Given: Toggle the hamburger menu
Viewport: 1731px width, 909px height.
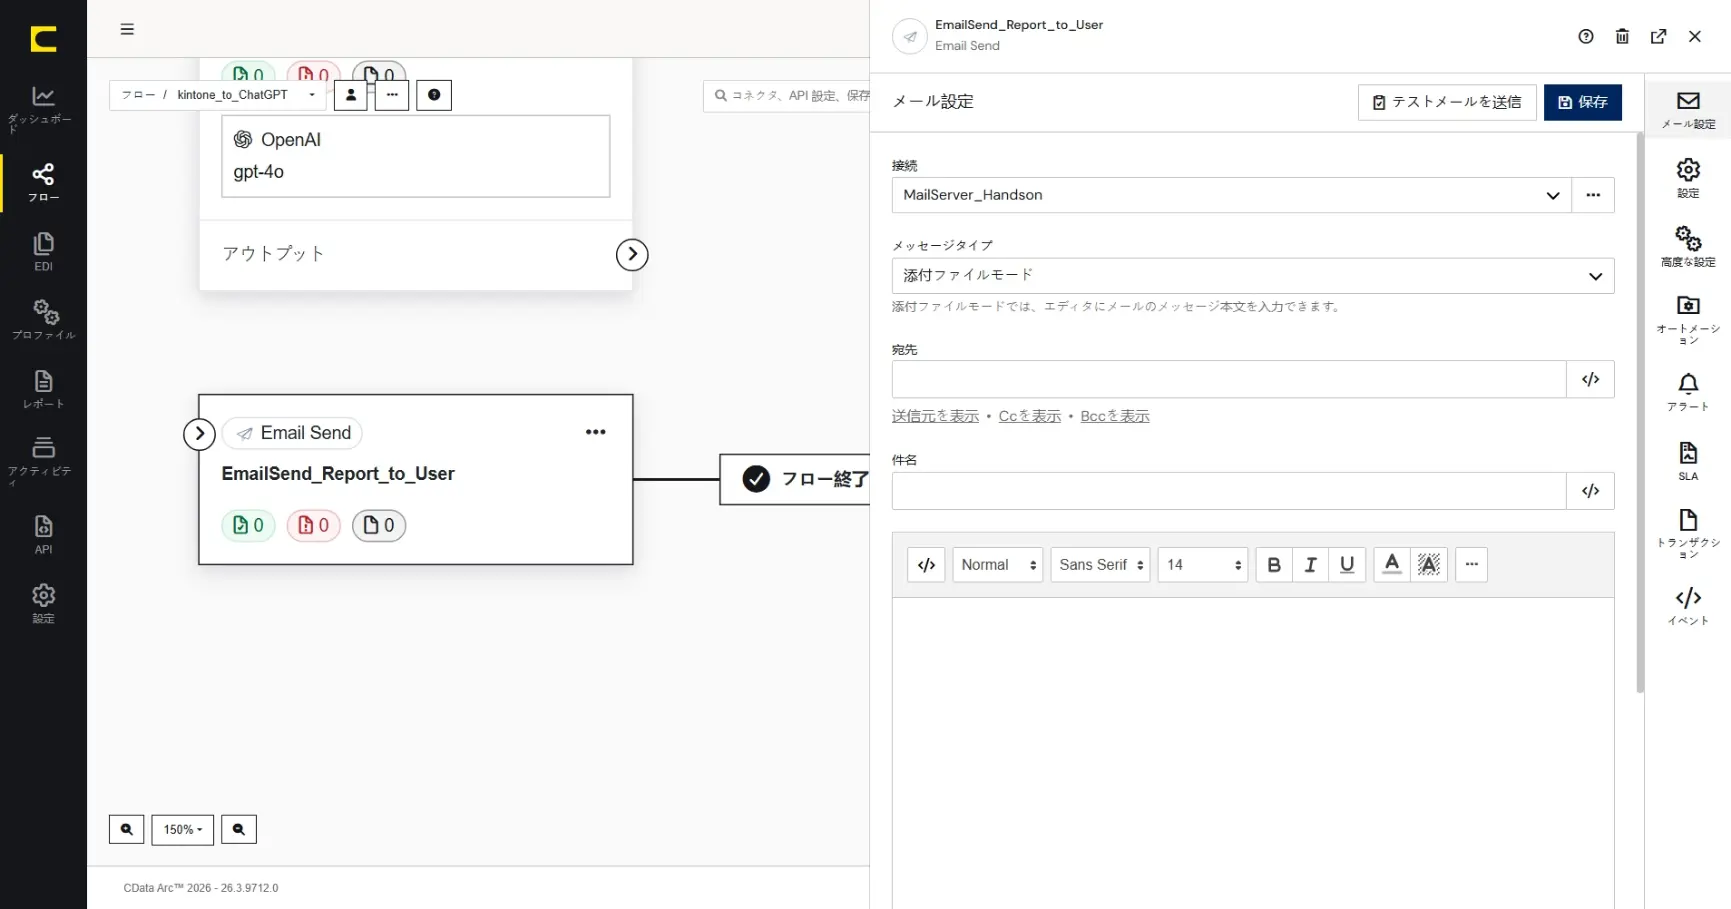Looking at the screenshot, I should (127, 29).
